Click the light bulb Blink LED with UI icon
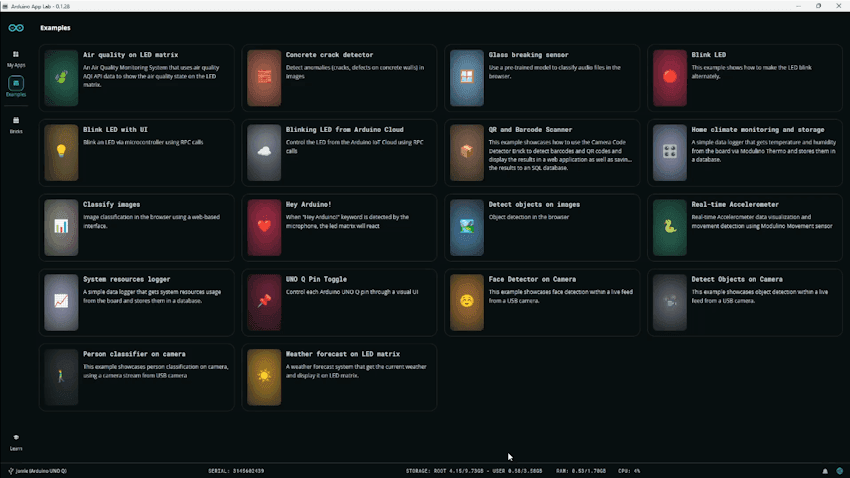850x478 pixels. click(61, 152)
